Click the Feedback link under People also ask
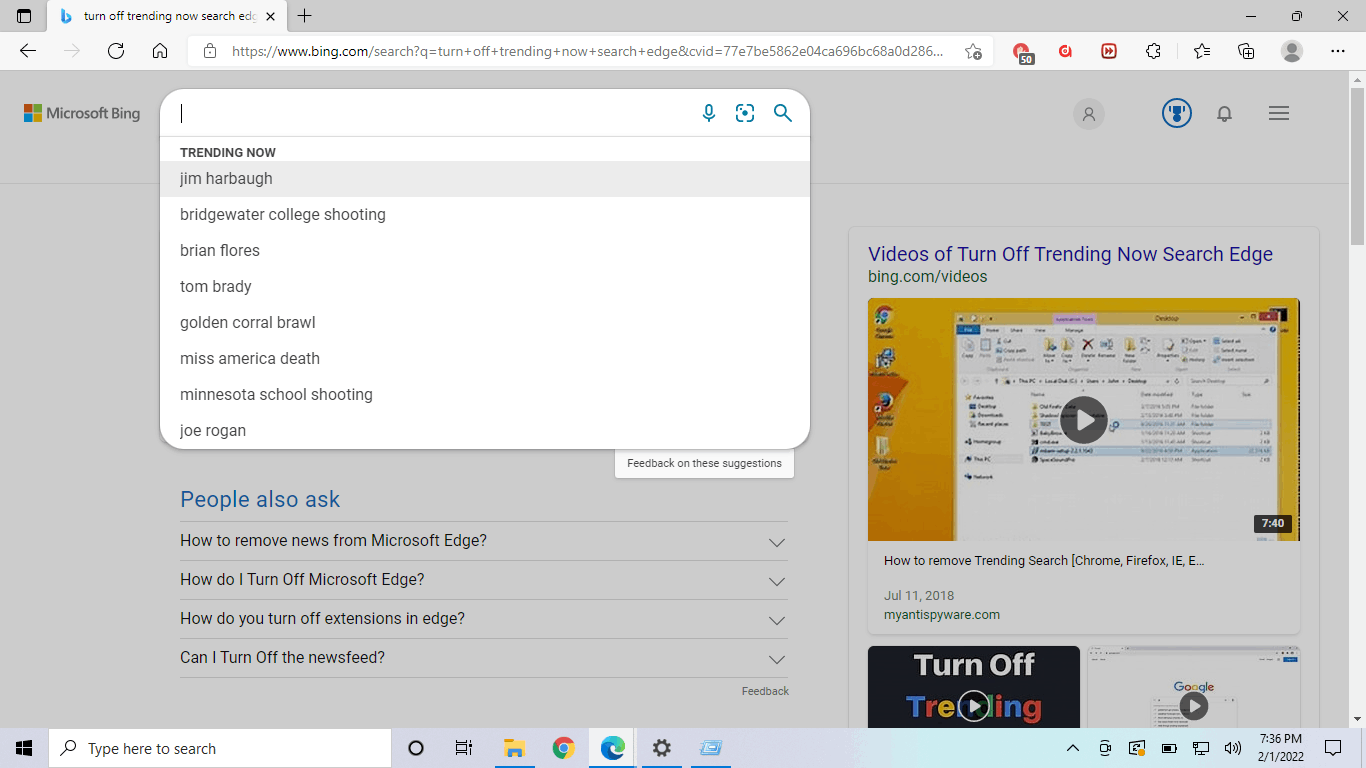 [x=765, y=691]
